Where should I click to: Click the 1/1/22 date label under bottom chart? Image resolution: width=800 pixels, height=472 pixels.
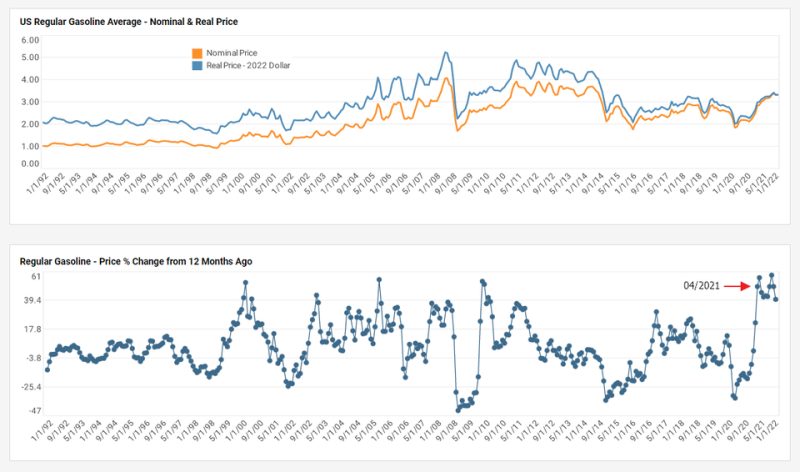(x=768, y=431)
